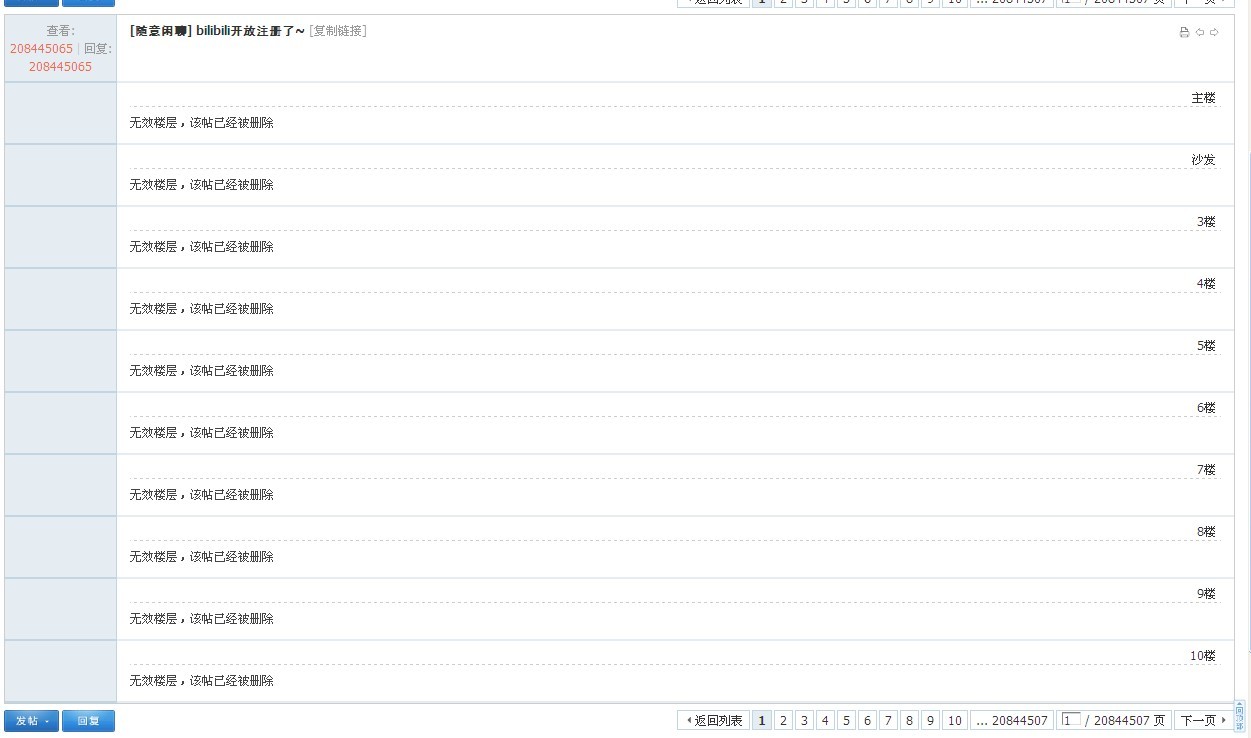Click the 沙发 floor label

coord(1203,160)
